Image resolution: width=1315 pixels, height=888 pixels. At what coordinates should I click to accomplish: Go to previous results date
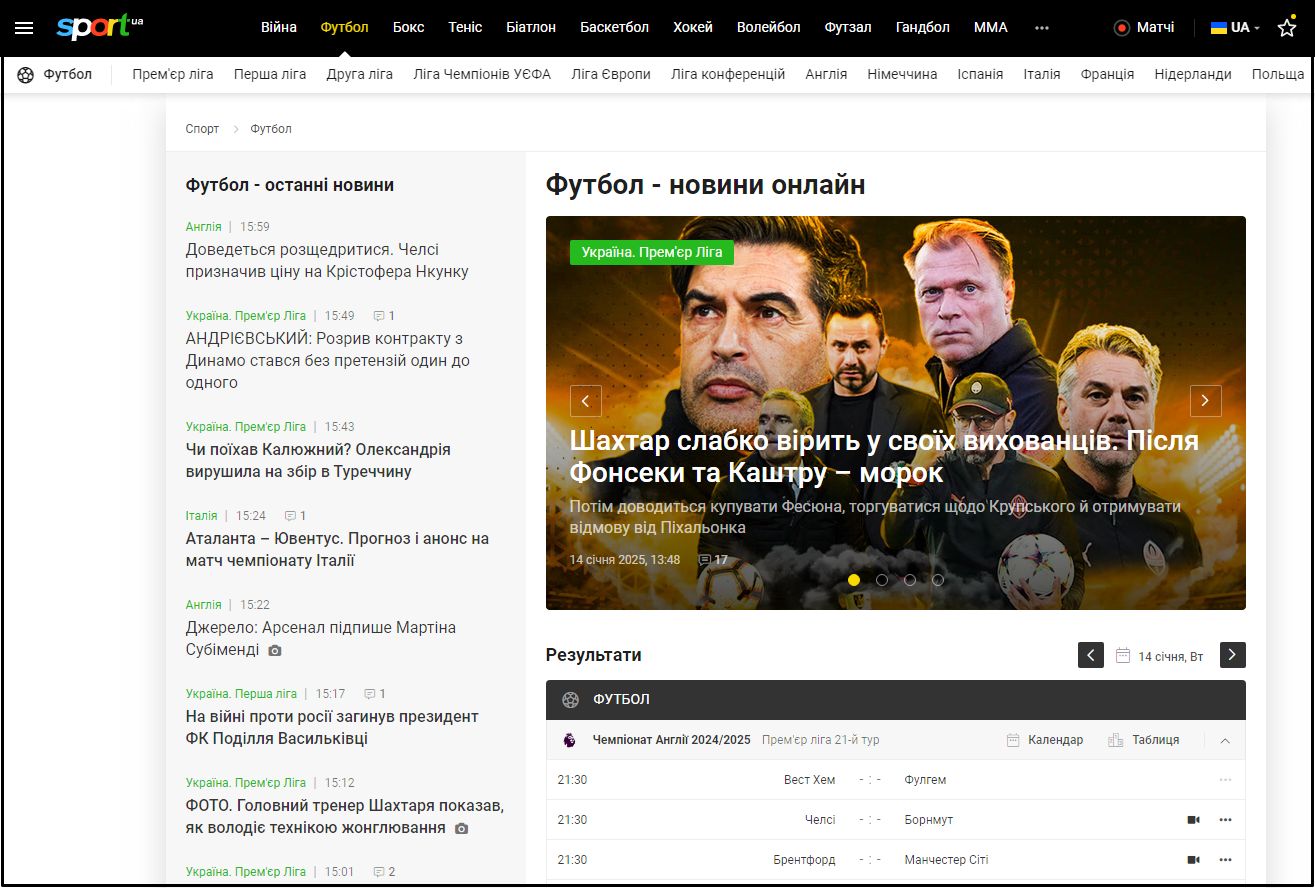coord(1091,655)
